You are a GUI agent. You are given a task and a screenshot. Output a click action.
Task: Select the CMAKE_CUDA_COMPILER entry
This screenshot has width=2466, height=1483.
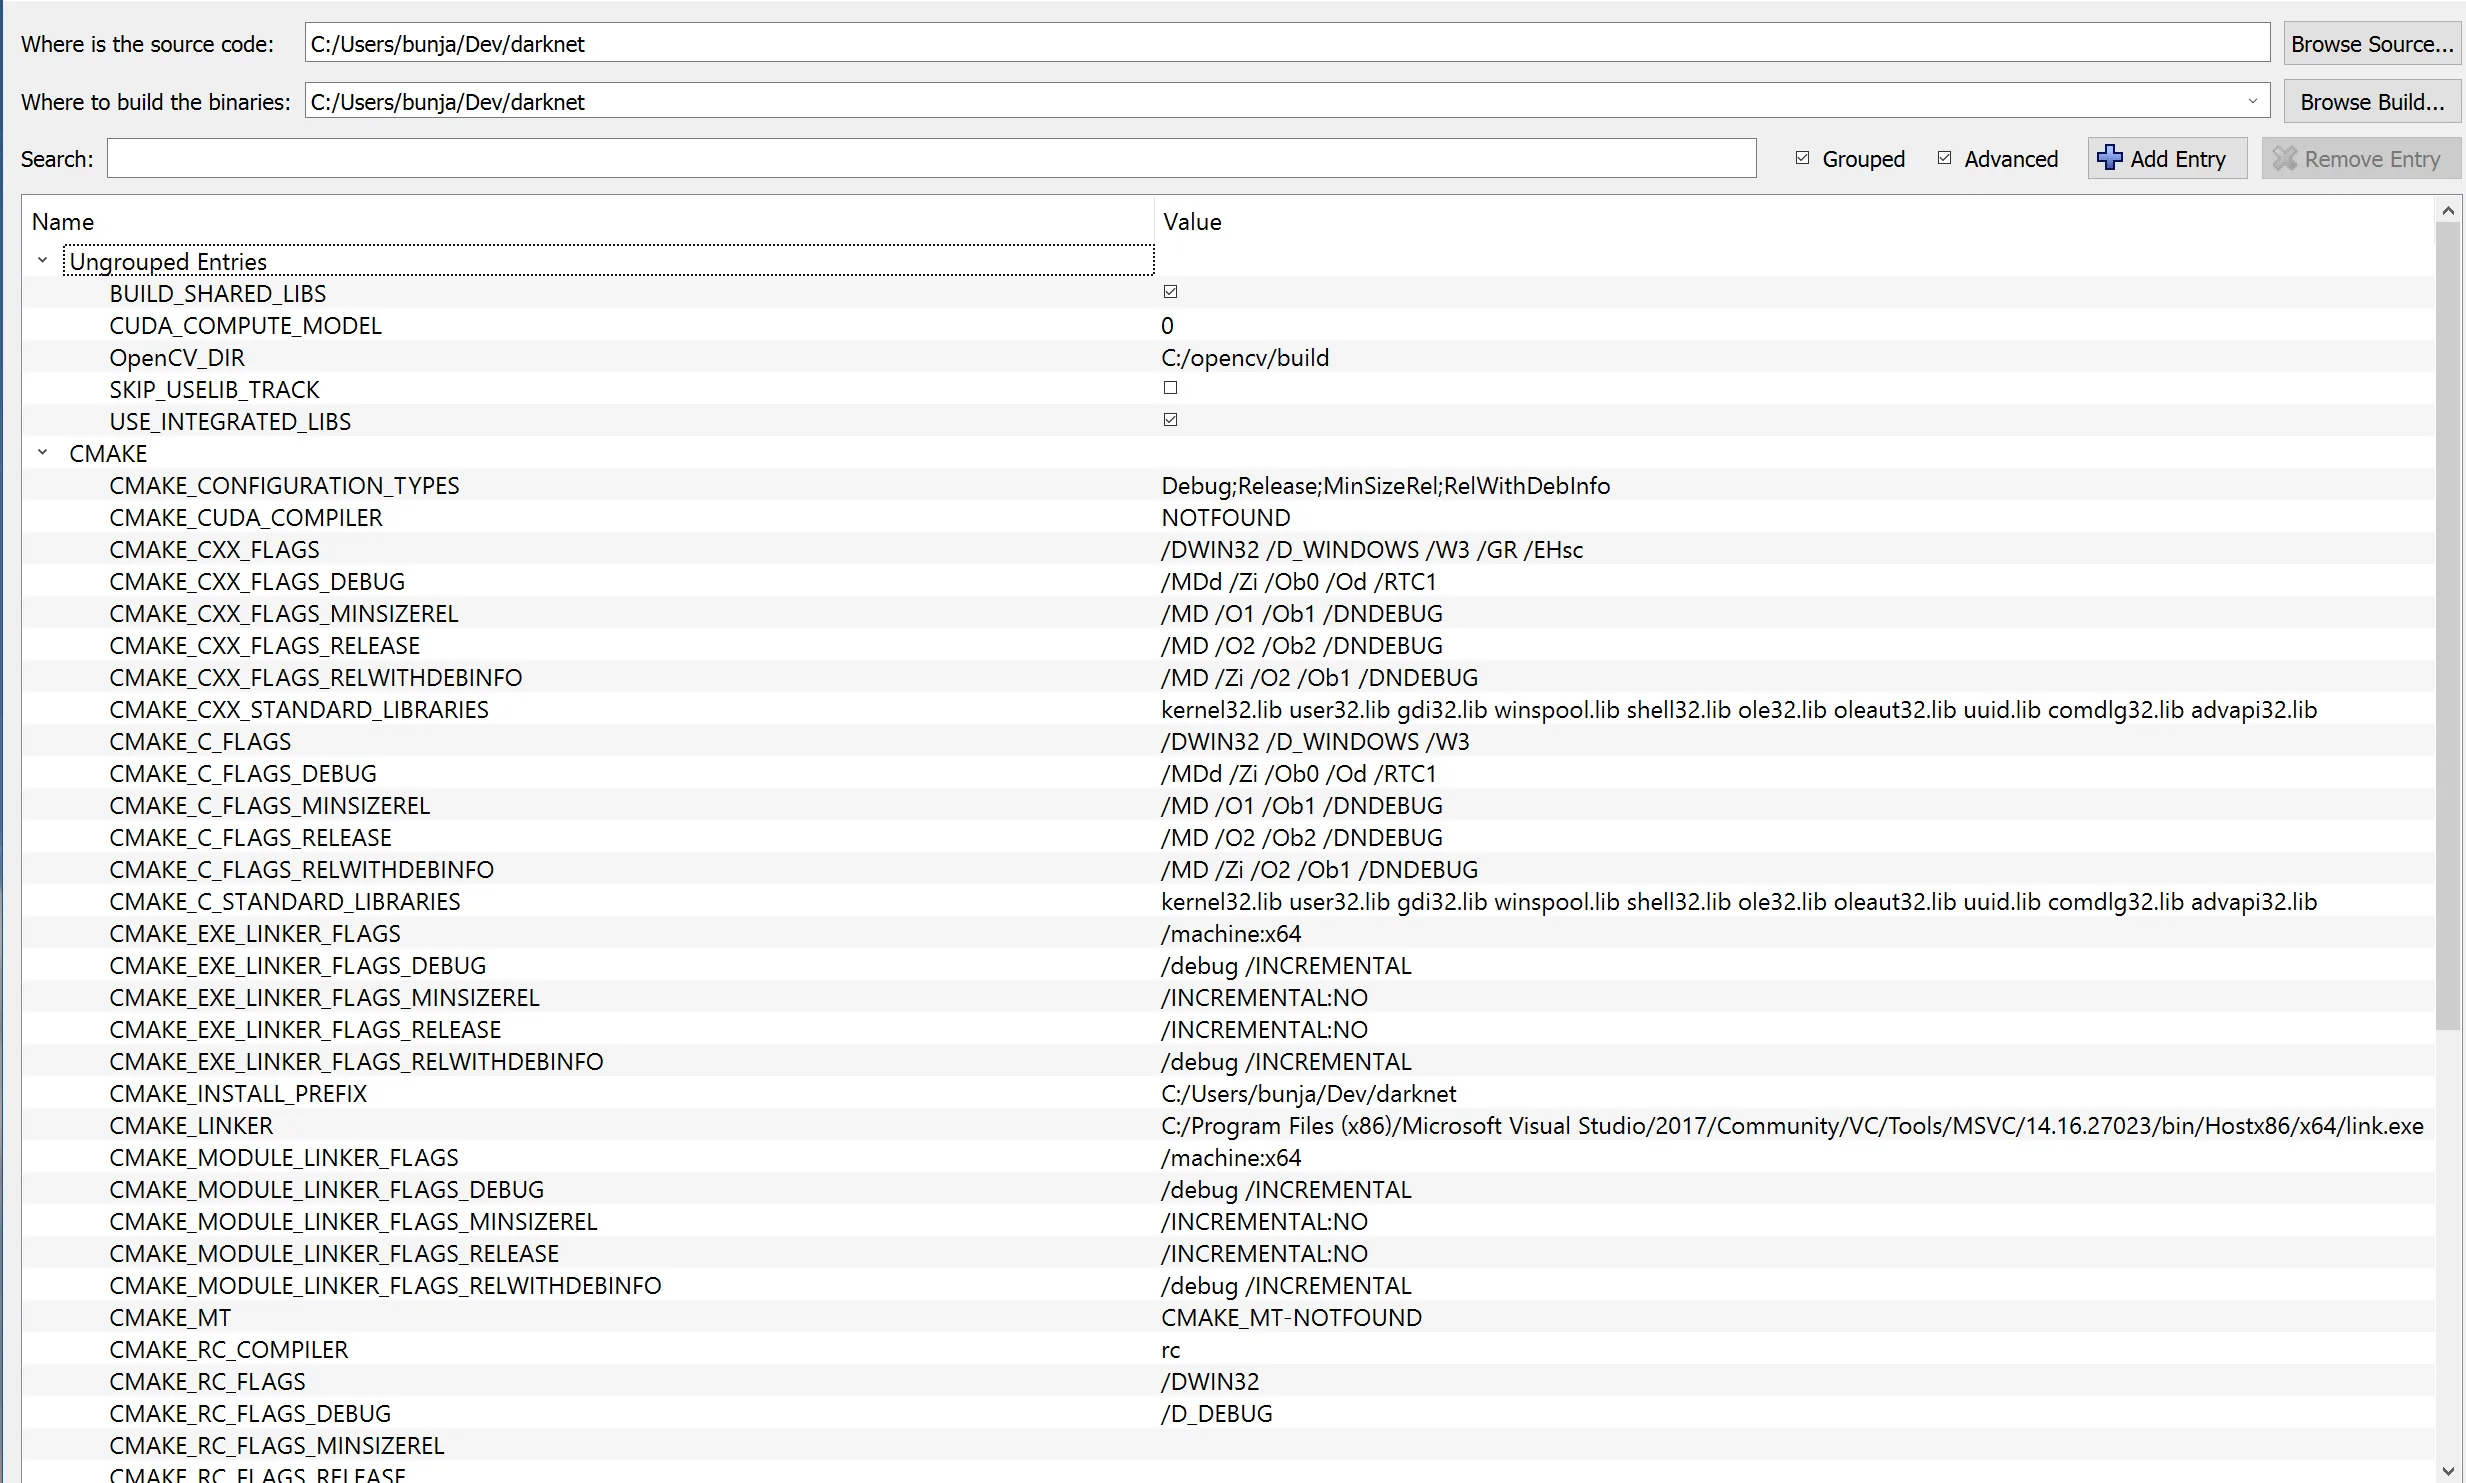pos(246,517)
